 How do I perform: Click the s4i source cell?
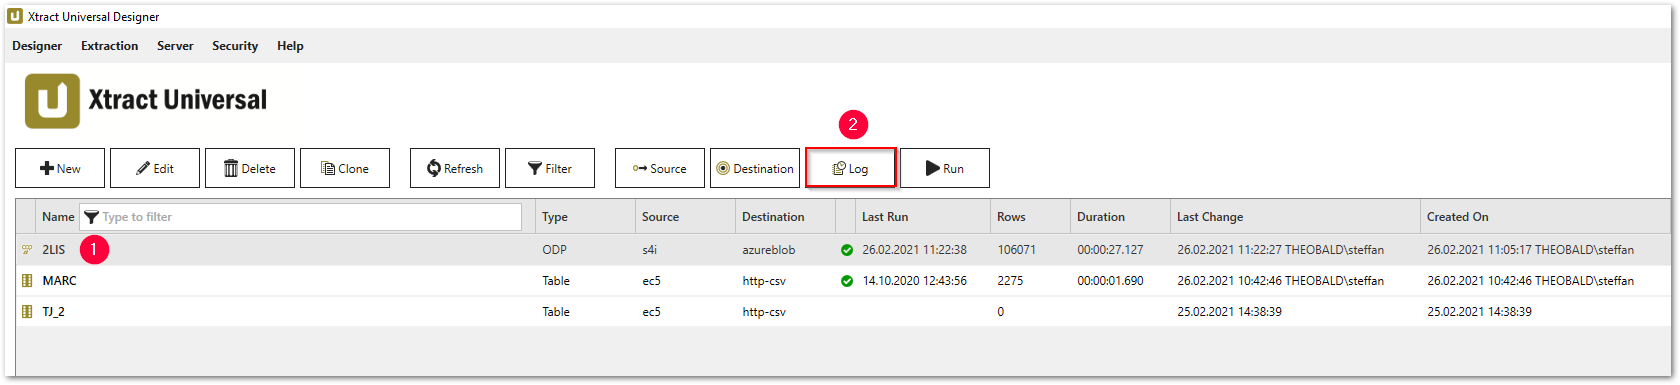(x=650, y=250)
